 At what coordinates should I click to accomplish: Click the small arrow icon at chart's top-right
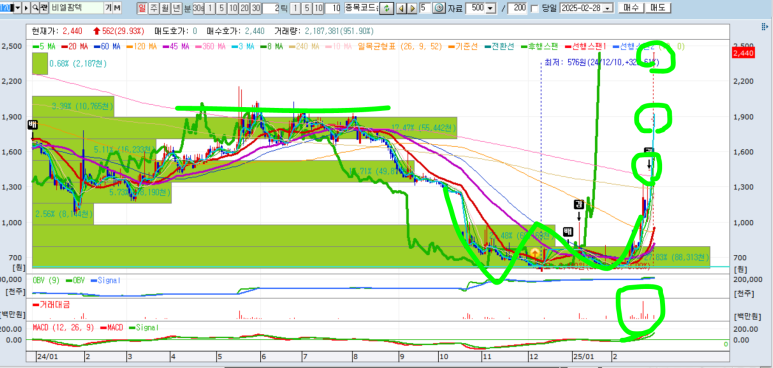click(x=766, y=27)
